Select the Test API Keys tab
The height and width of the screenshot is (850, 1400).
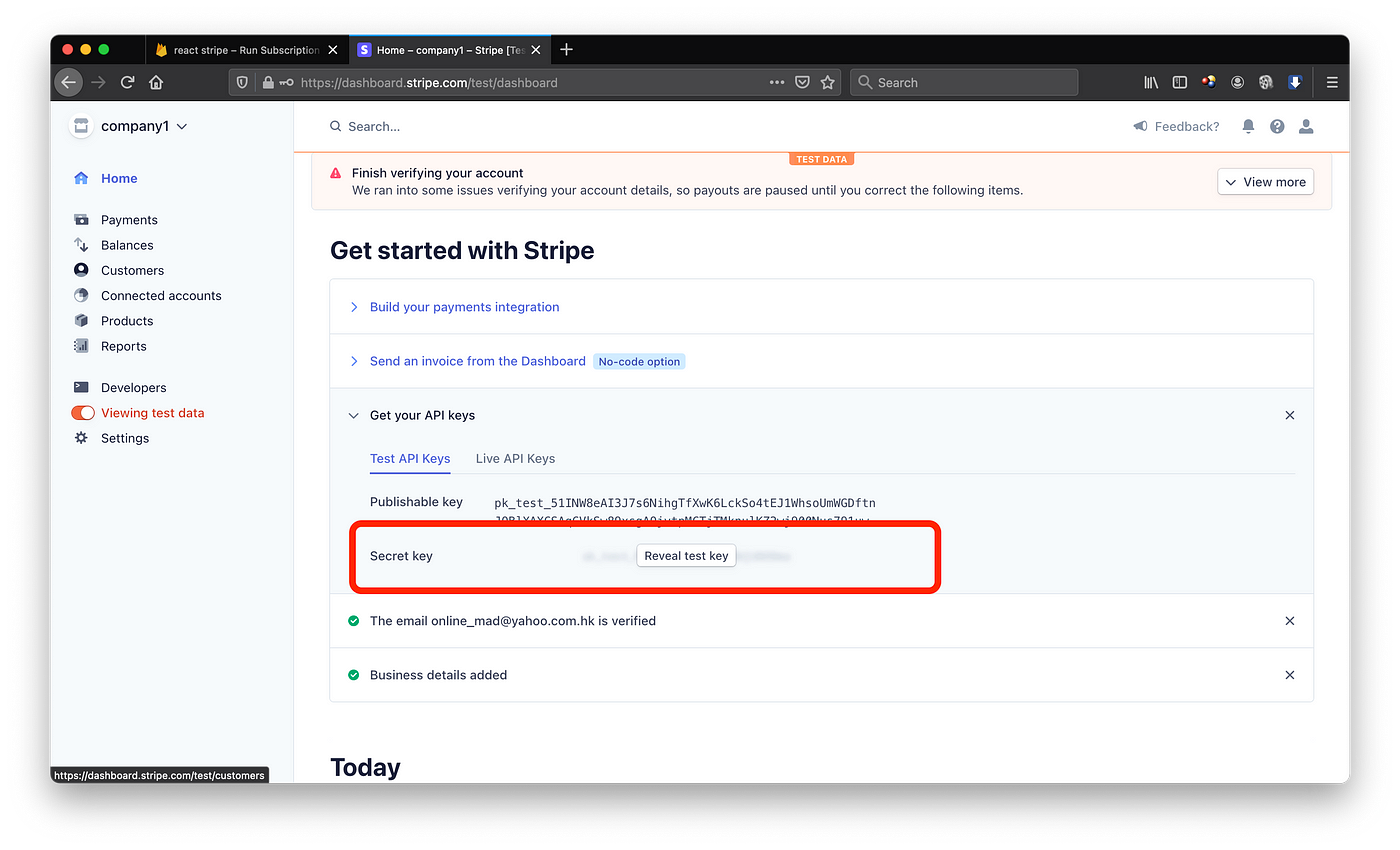(410, 458)
